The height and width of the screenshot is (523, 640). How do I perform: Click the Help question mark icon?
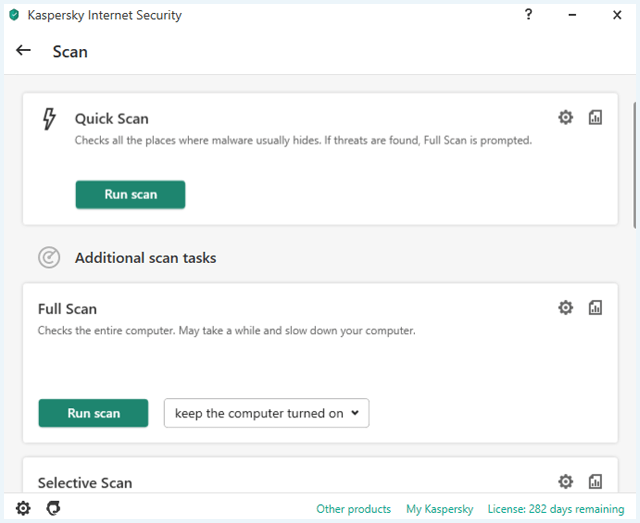pyautogui.click(x=528, y=15)
